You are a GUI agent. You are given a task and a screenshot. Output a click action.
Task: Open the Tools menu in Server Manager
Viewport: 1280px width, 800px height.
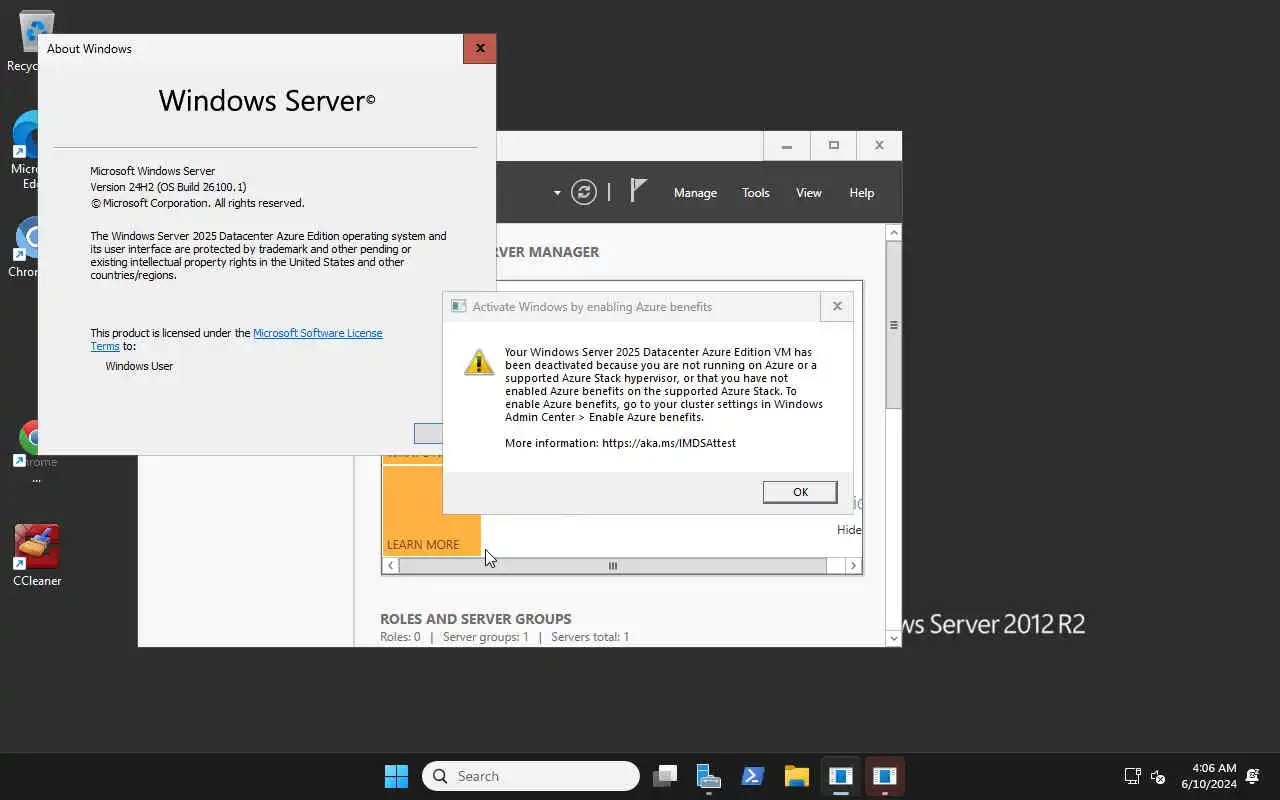click(756, 193)
